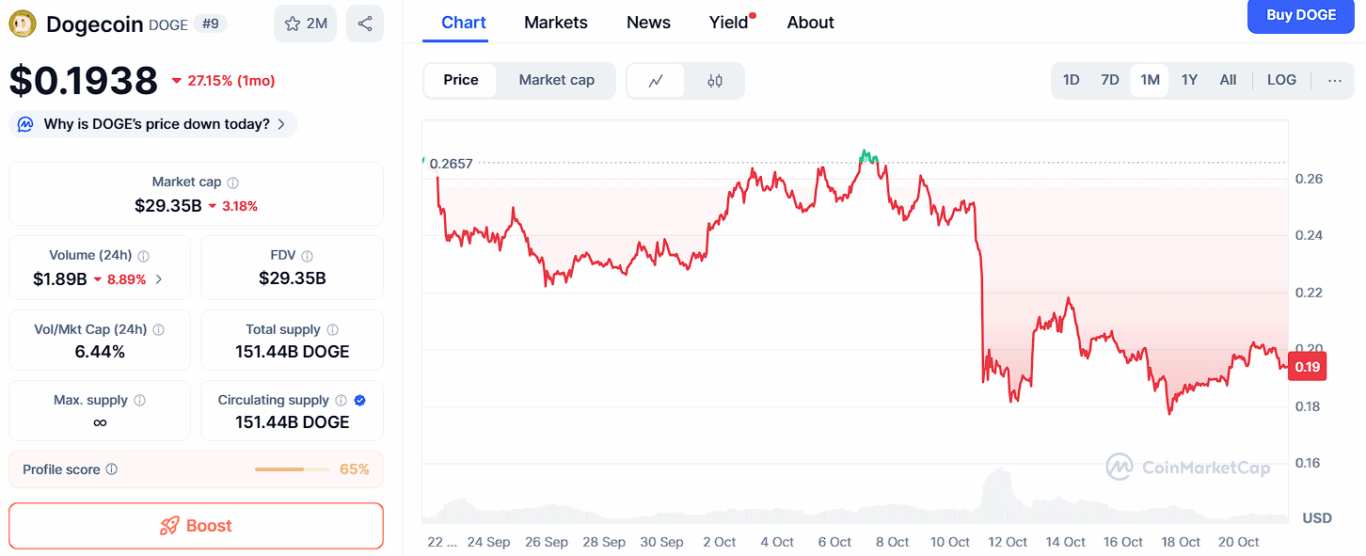
Task: Click the share icon button
Action: 365,23
